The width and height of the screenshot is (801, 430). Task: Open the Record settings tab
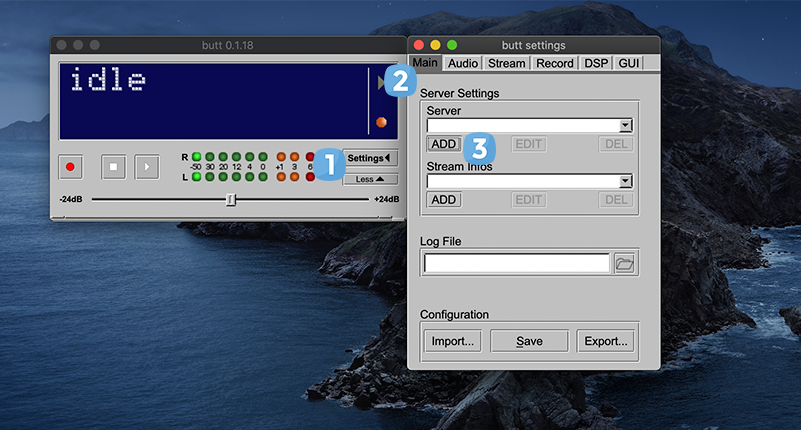click(x=554, y=63)
